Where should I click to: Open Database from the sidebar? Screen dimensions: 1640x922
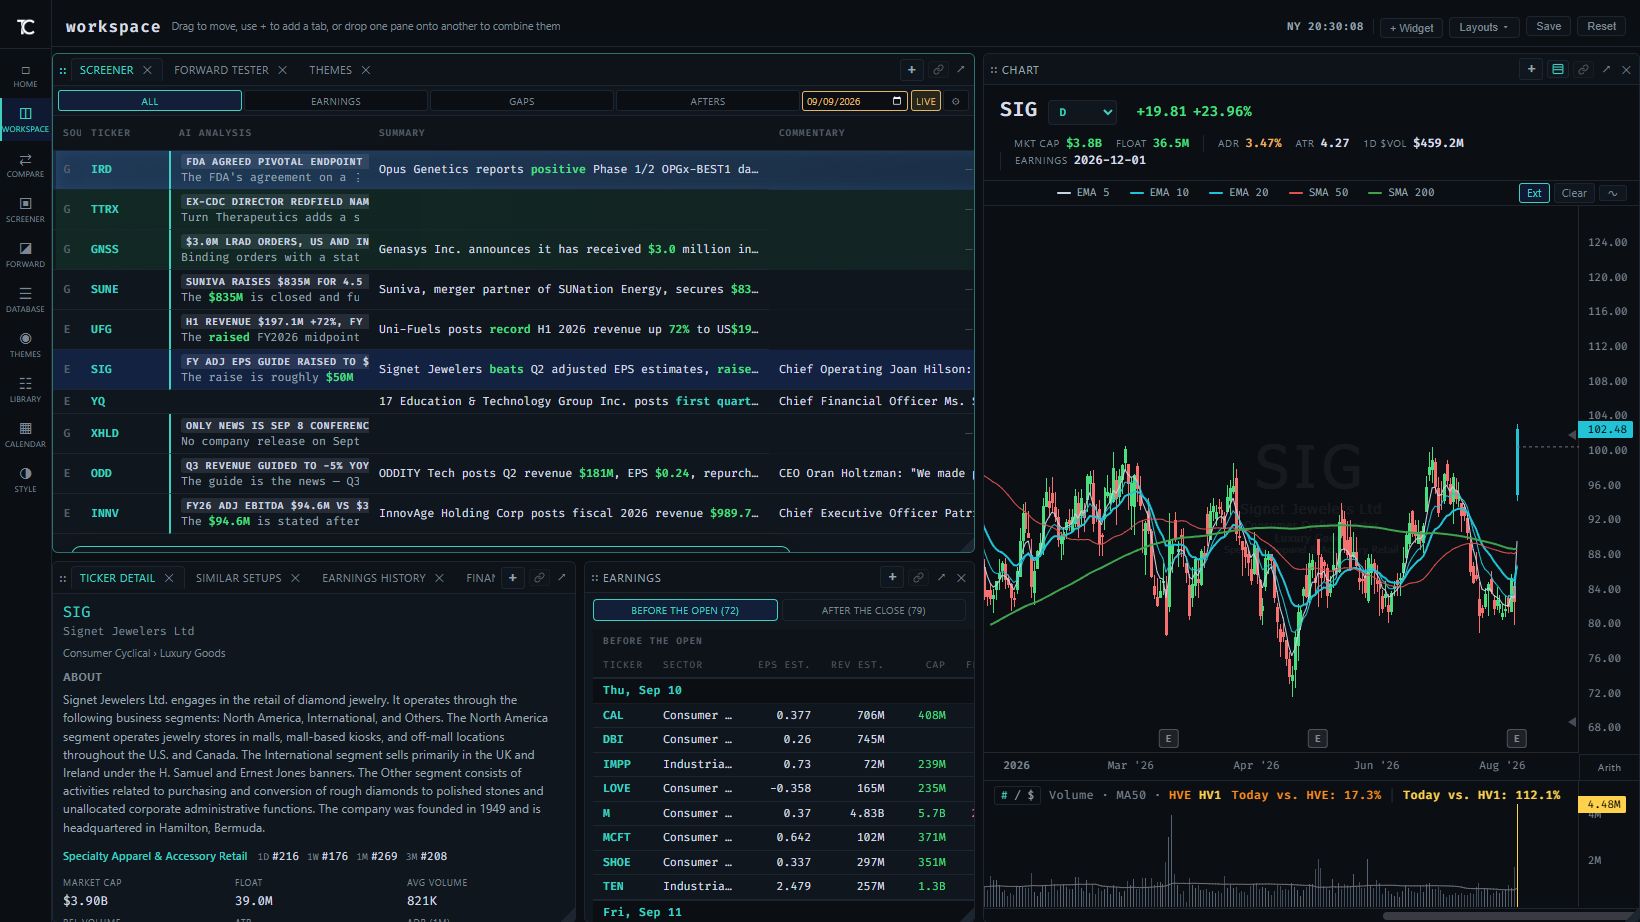[25, 301]
